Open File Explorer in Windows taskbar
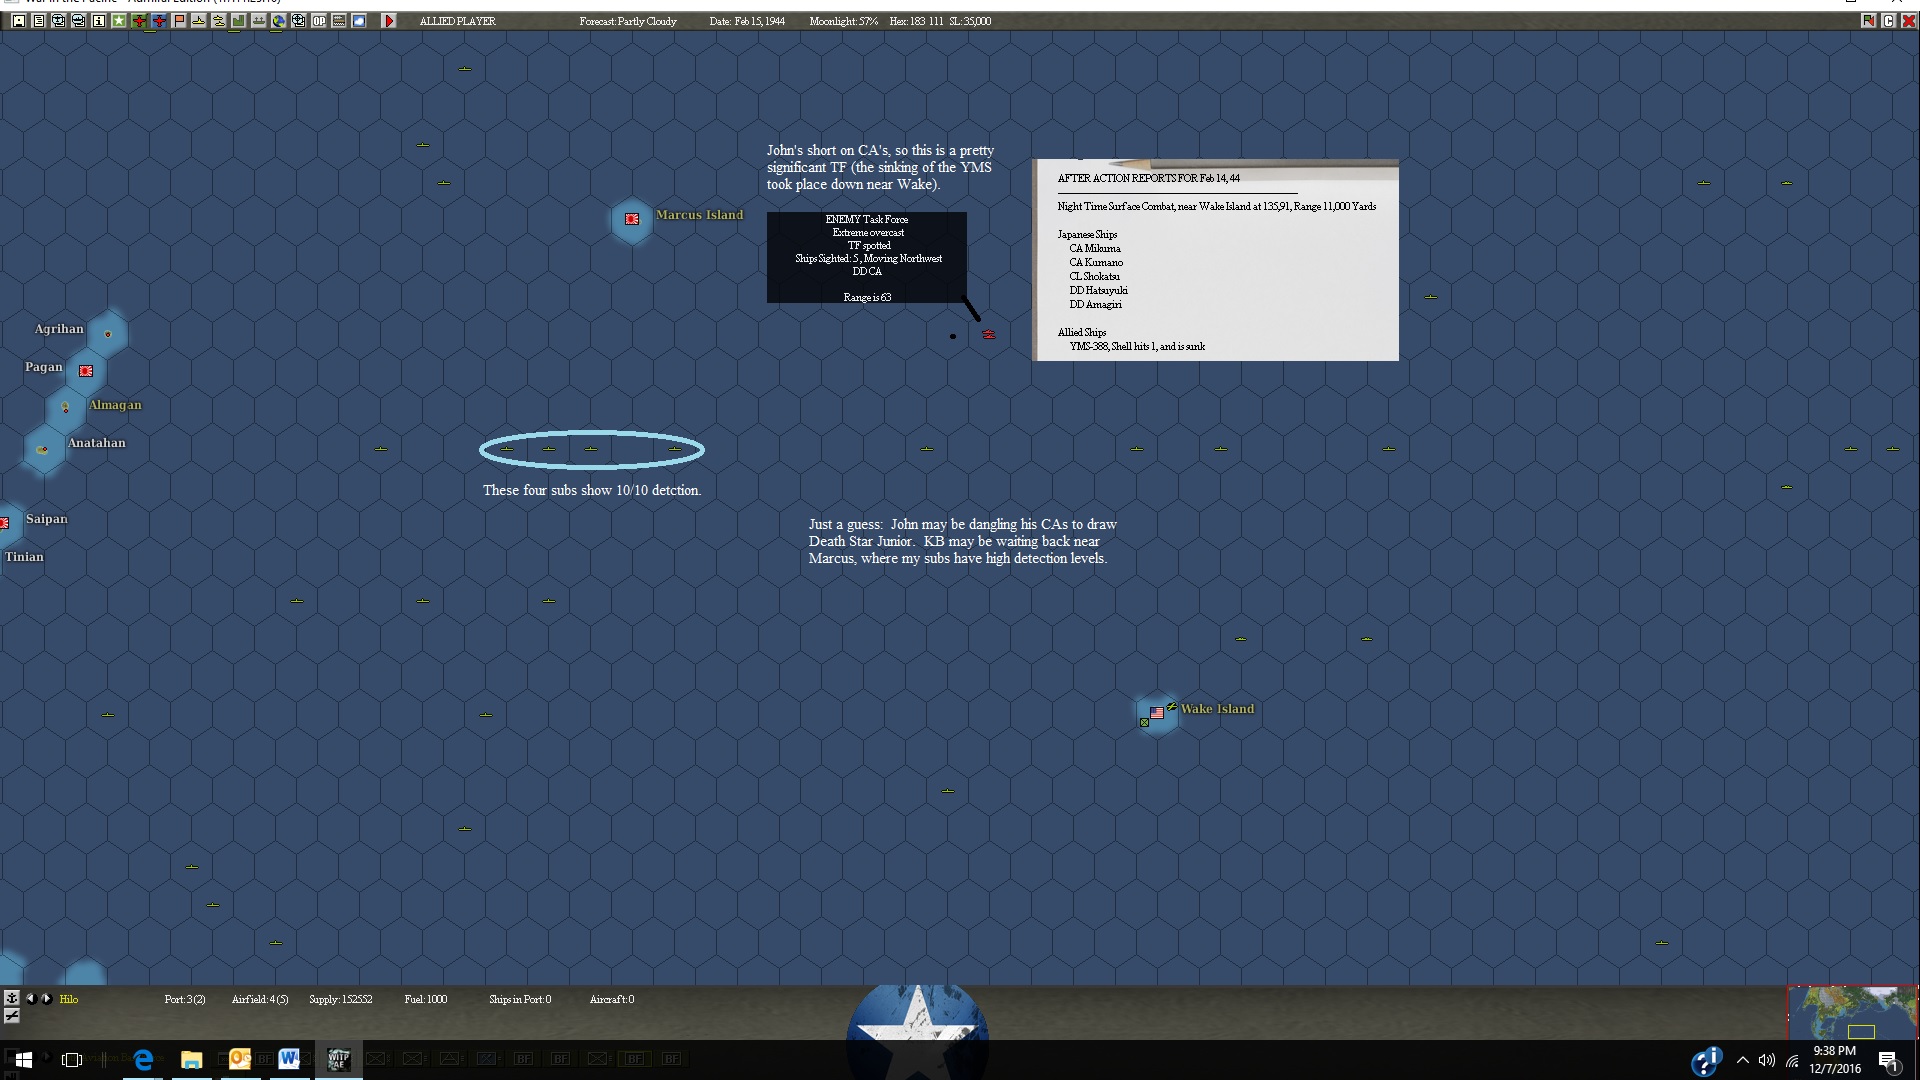The image size is (1920, 1080). pyautogui.click(x=191, y=1059)
